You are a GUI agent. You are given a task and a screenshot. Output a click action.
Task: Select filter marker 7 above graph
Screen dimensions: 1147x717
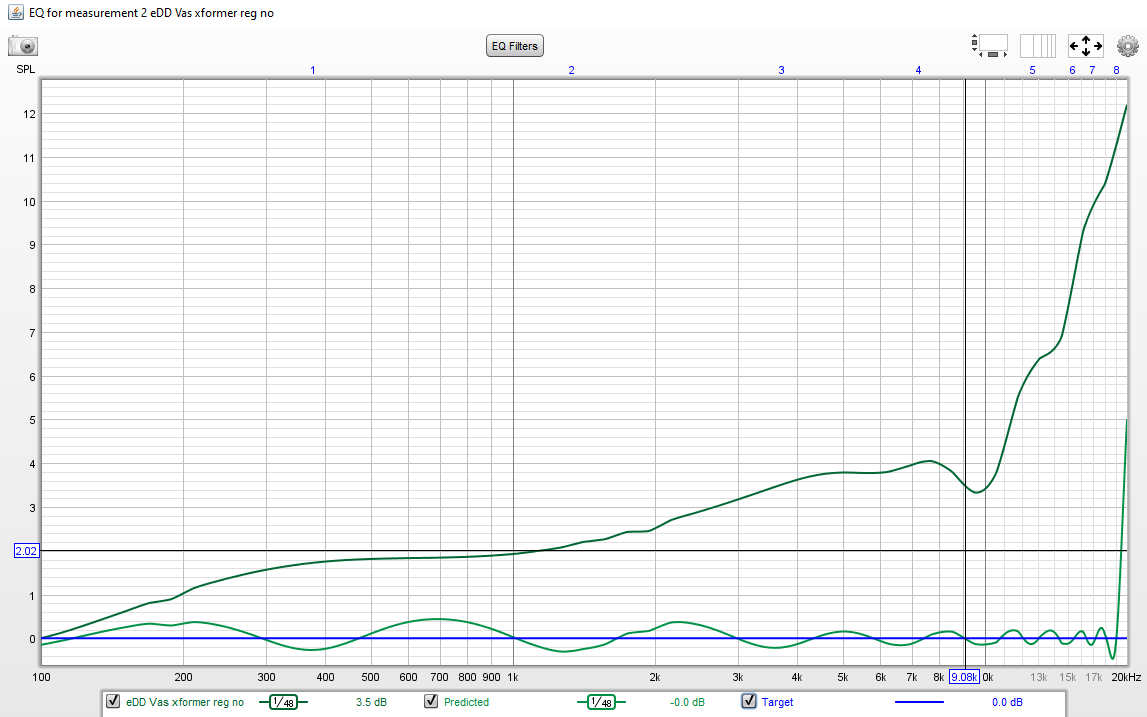click(x=1092, y=70)
